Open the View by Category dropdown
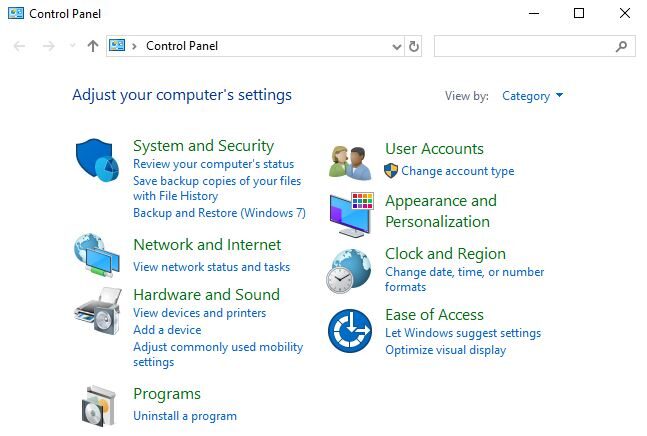 pyautogui.click(x=532, y=96)
